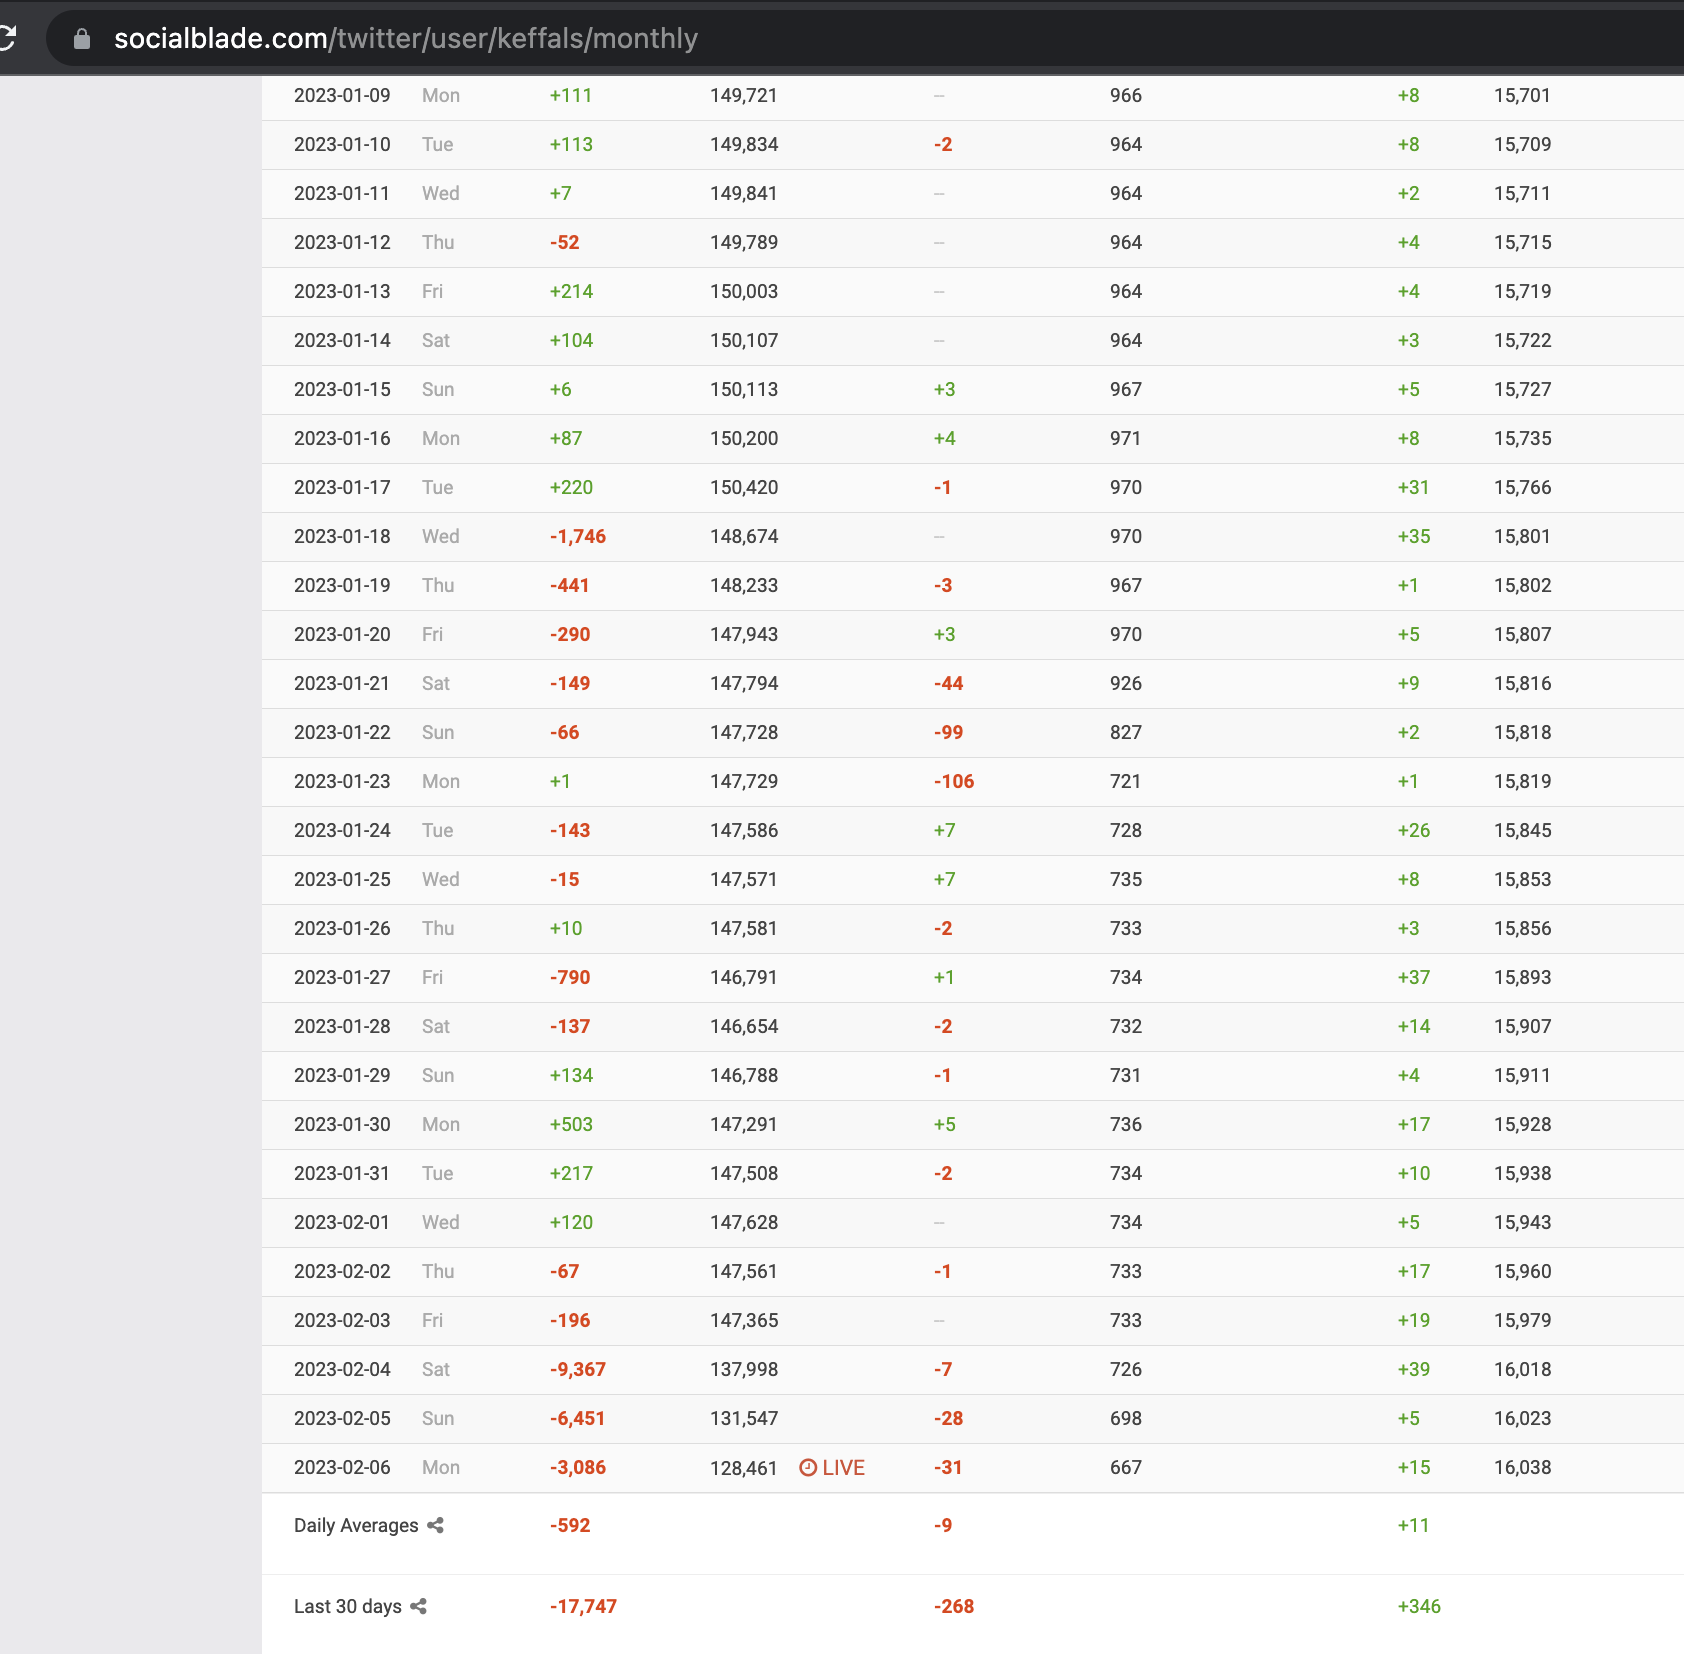Select follower change -52
1684x1654 pixels.
tap(564, 242)
